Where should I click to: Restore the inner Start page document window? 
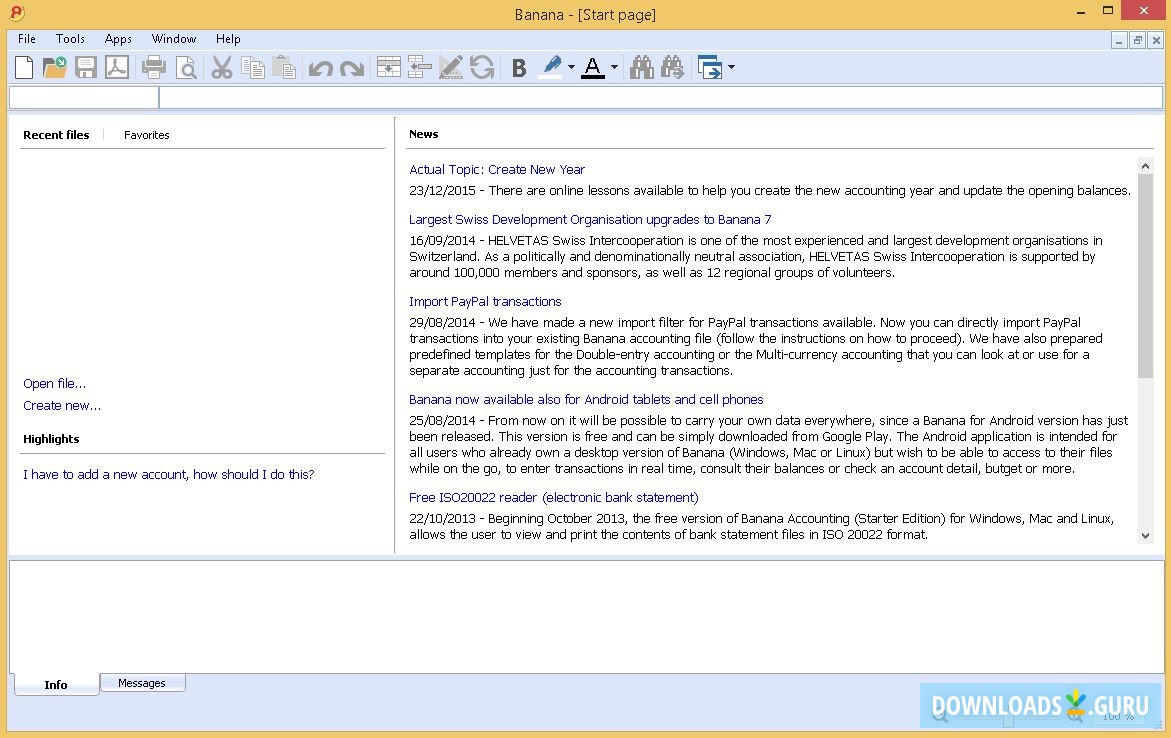[x=1137, y=40]
